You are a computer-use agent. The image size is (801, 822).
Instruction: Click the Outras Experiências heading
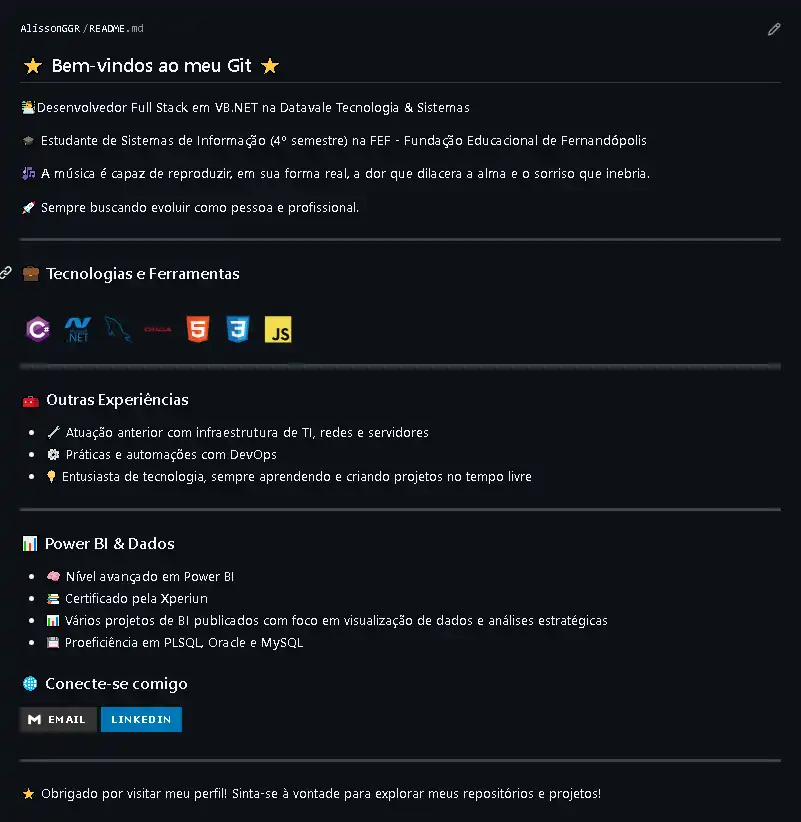pos(117,400)
